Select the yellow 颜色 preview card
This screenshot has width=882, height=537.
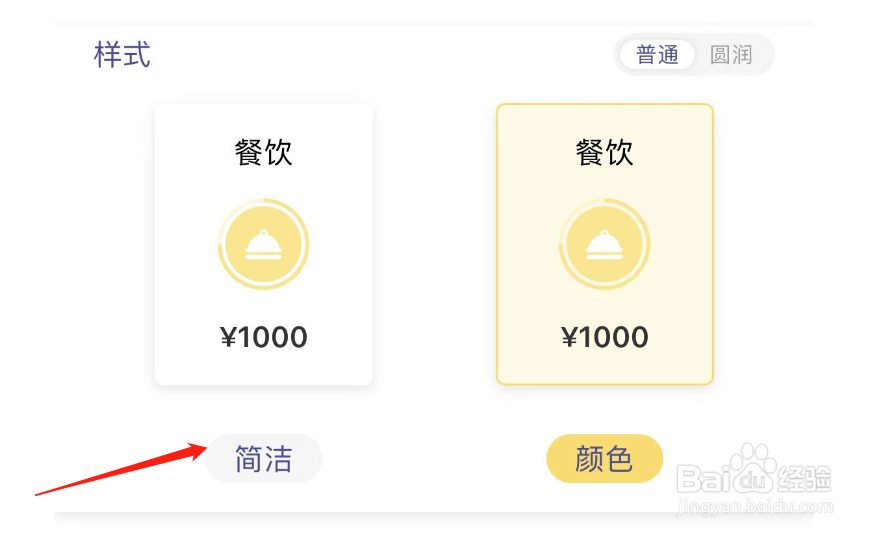(605, 244)
